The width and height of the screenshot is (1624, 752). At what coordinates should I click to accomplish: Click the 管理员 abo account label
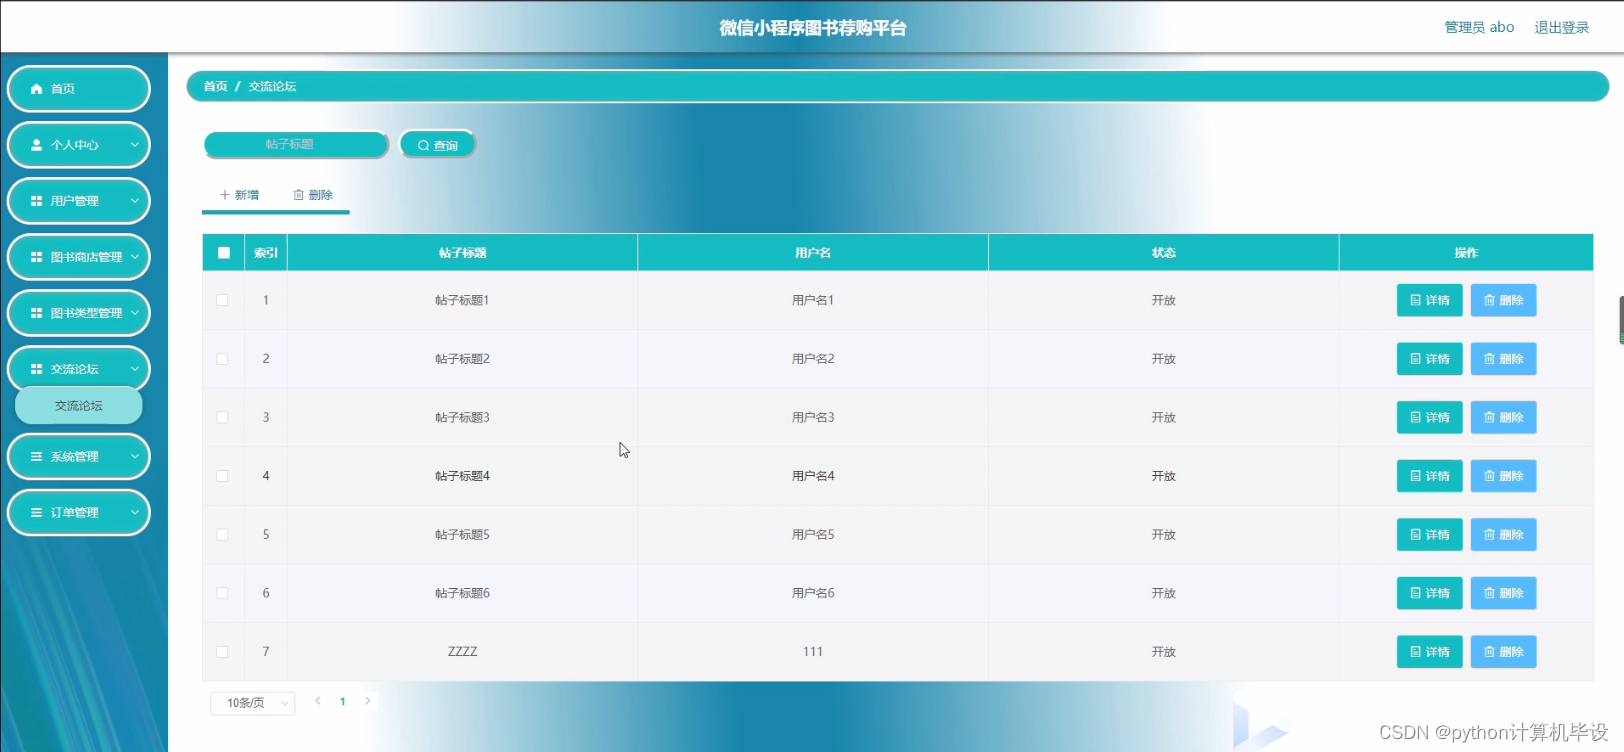pos(1479,28)
